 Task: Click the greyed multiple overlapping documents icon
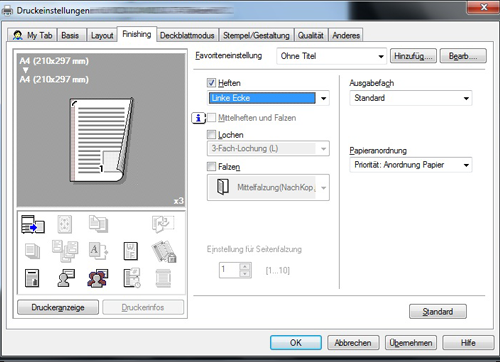pyautogui.click(x=65, y=251)
